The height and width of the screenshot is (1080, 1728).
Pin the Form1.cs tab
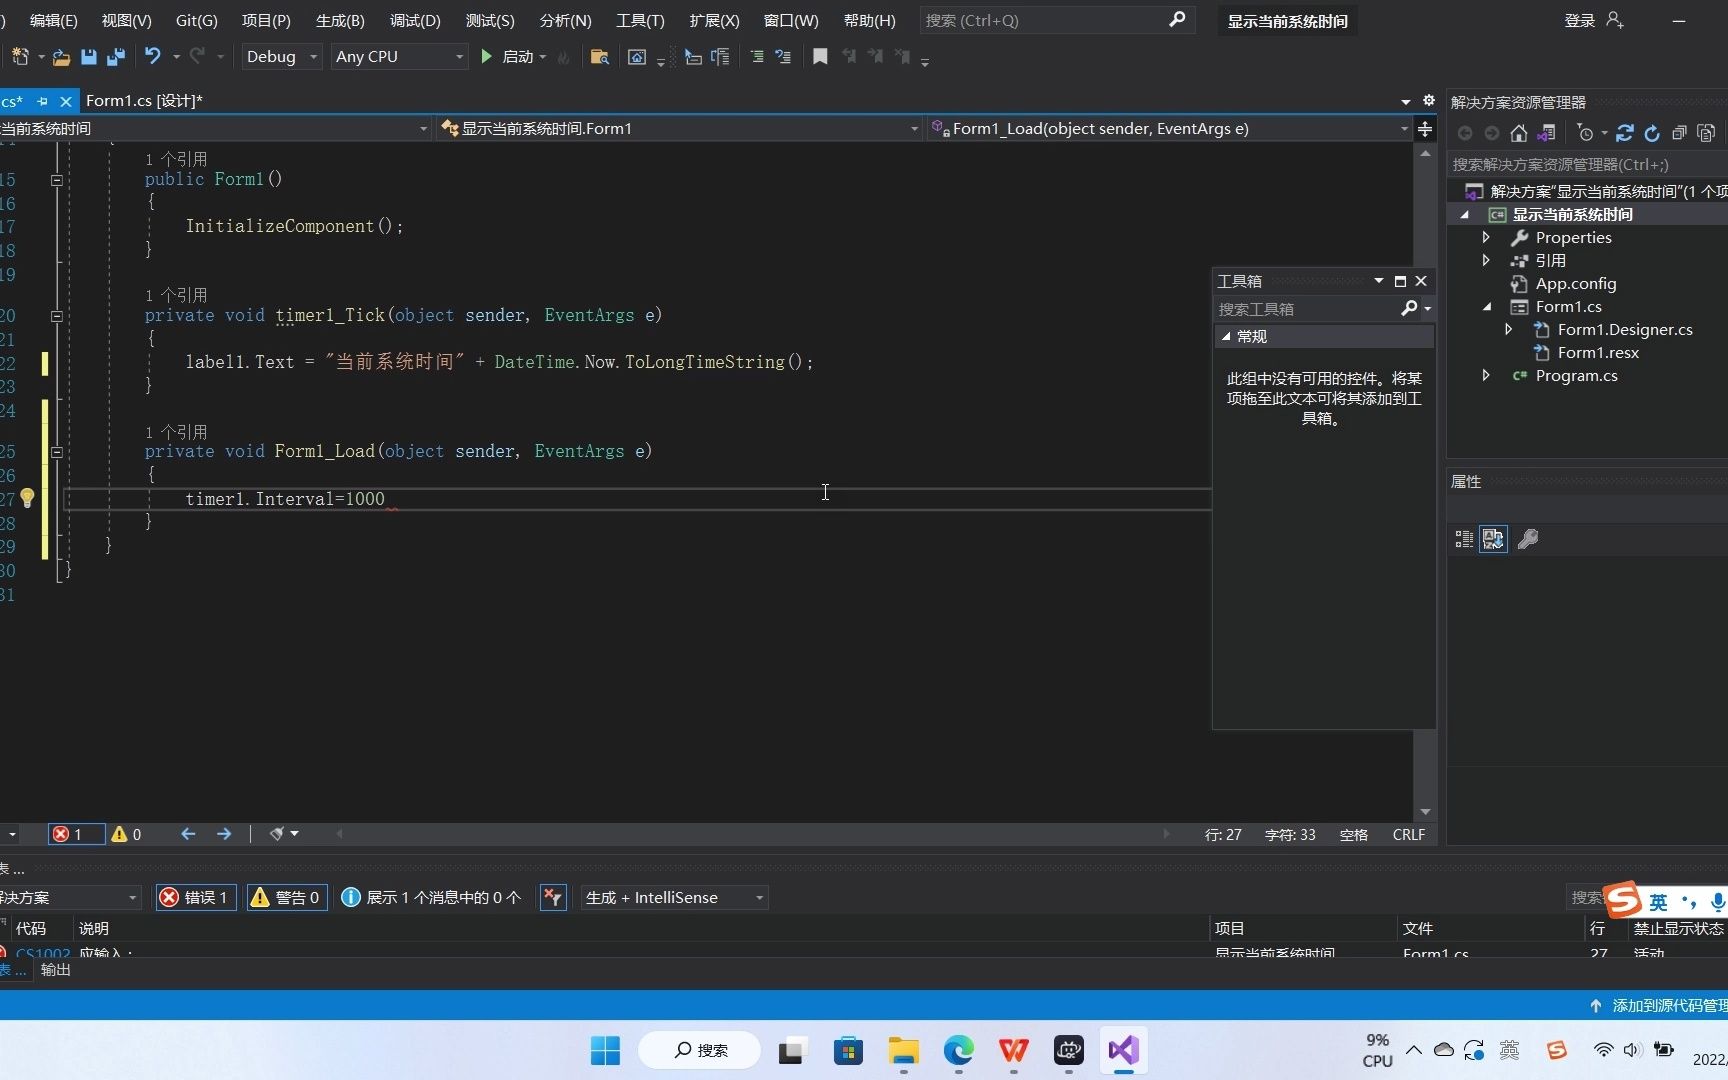(x=42, y=101)
